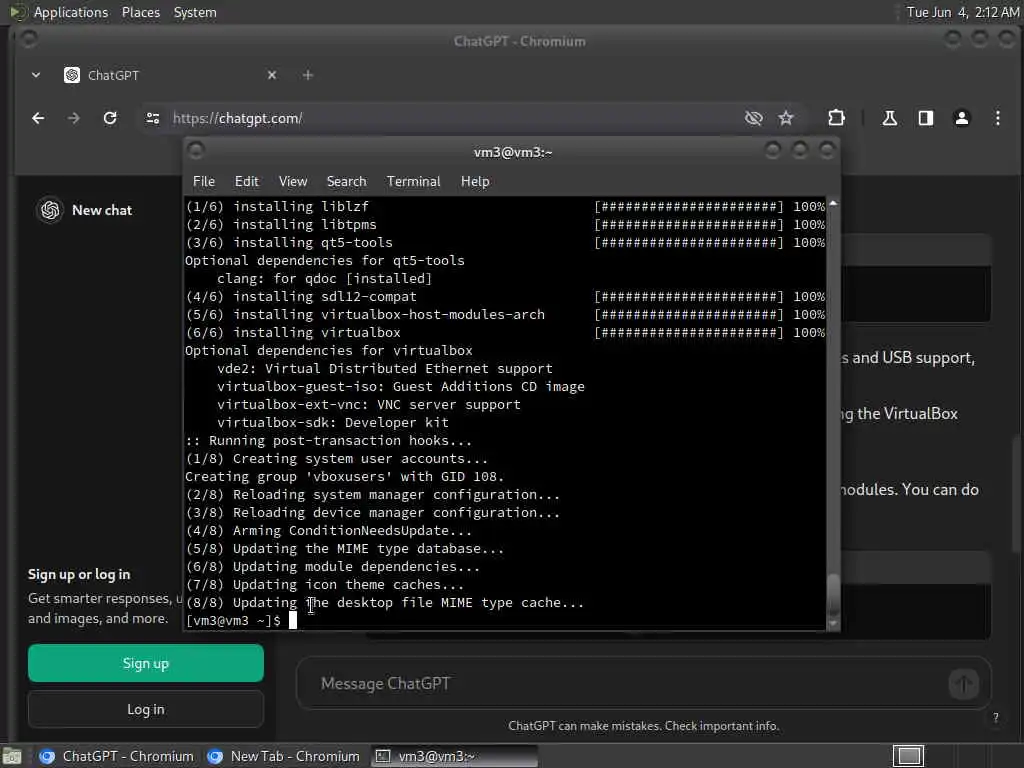Click the Chromium window menu icon
Image resolution: width=1024 pixels, height=768 pixels.
tap(29, 40)
